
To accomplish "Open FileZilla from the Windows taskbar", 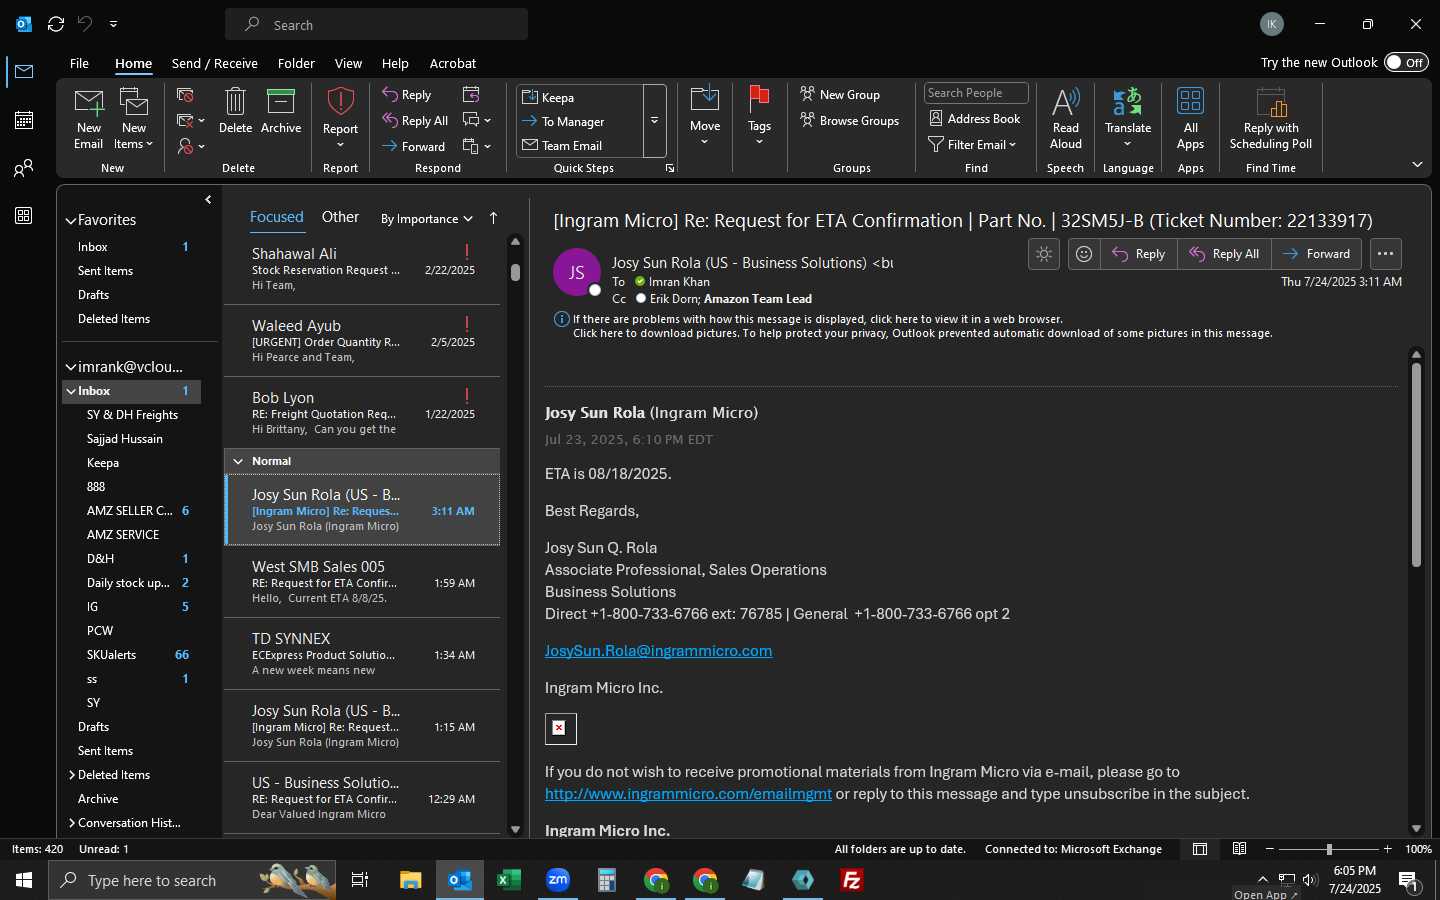I will coord(852,880).
